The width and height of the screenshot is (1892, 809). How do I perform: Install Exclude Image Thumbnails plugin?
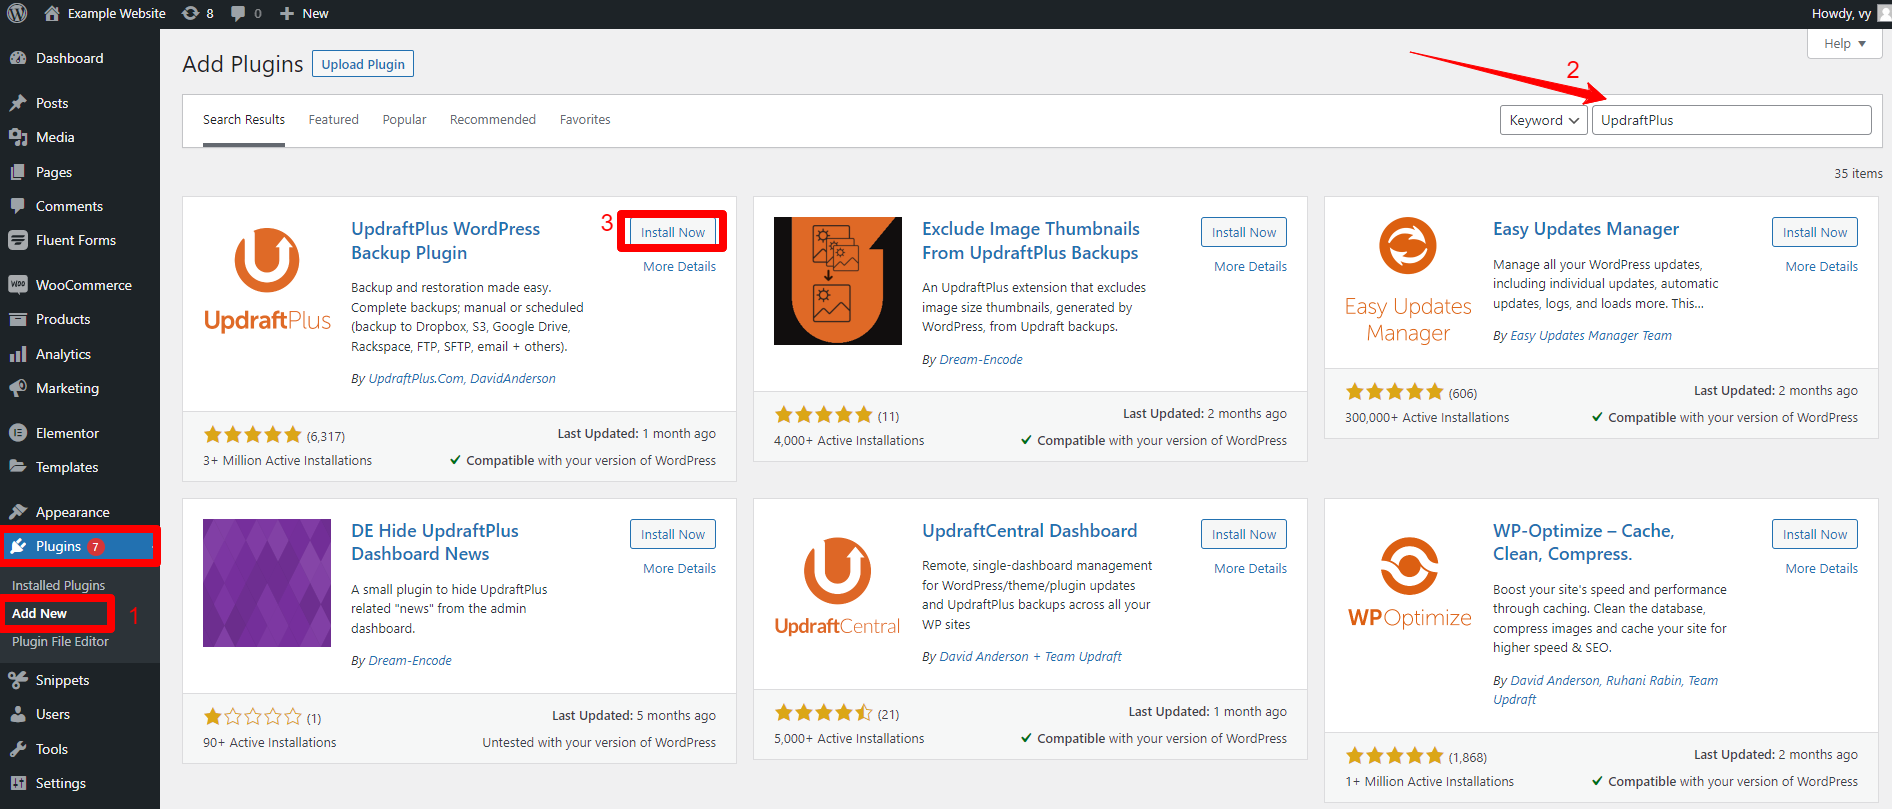tap(1244, 232)
